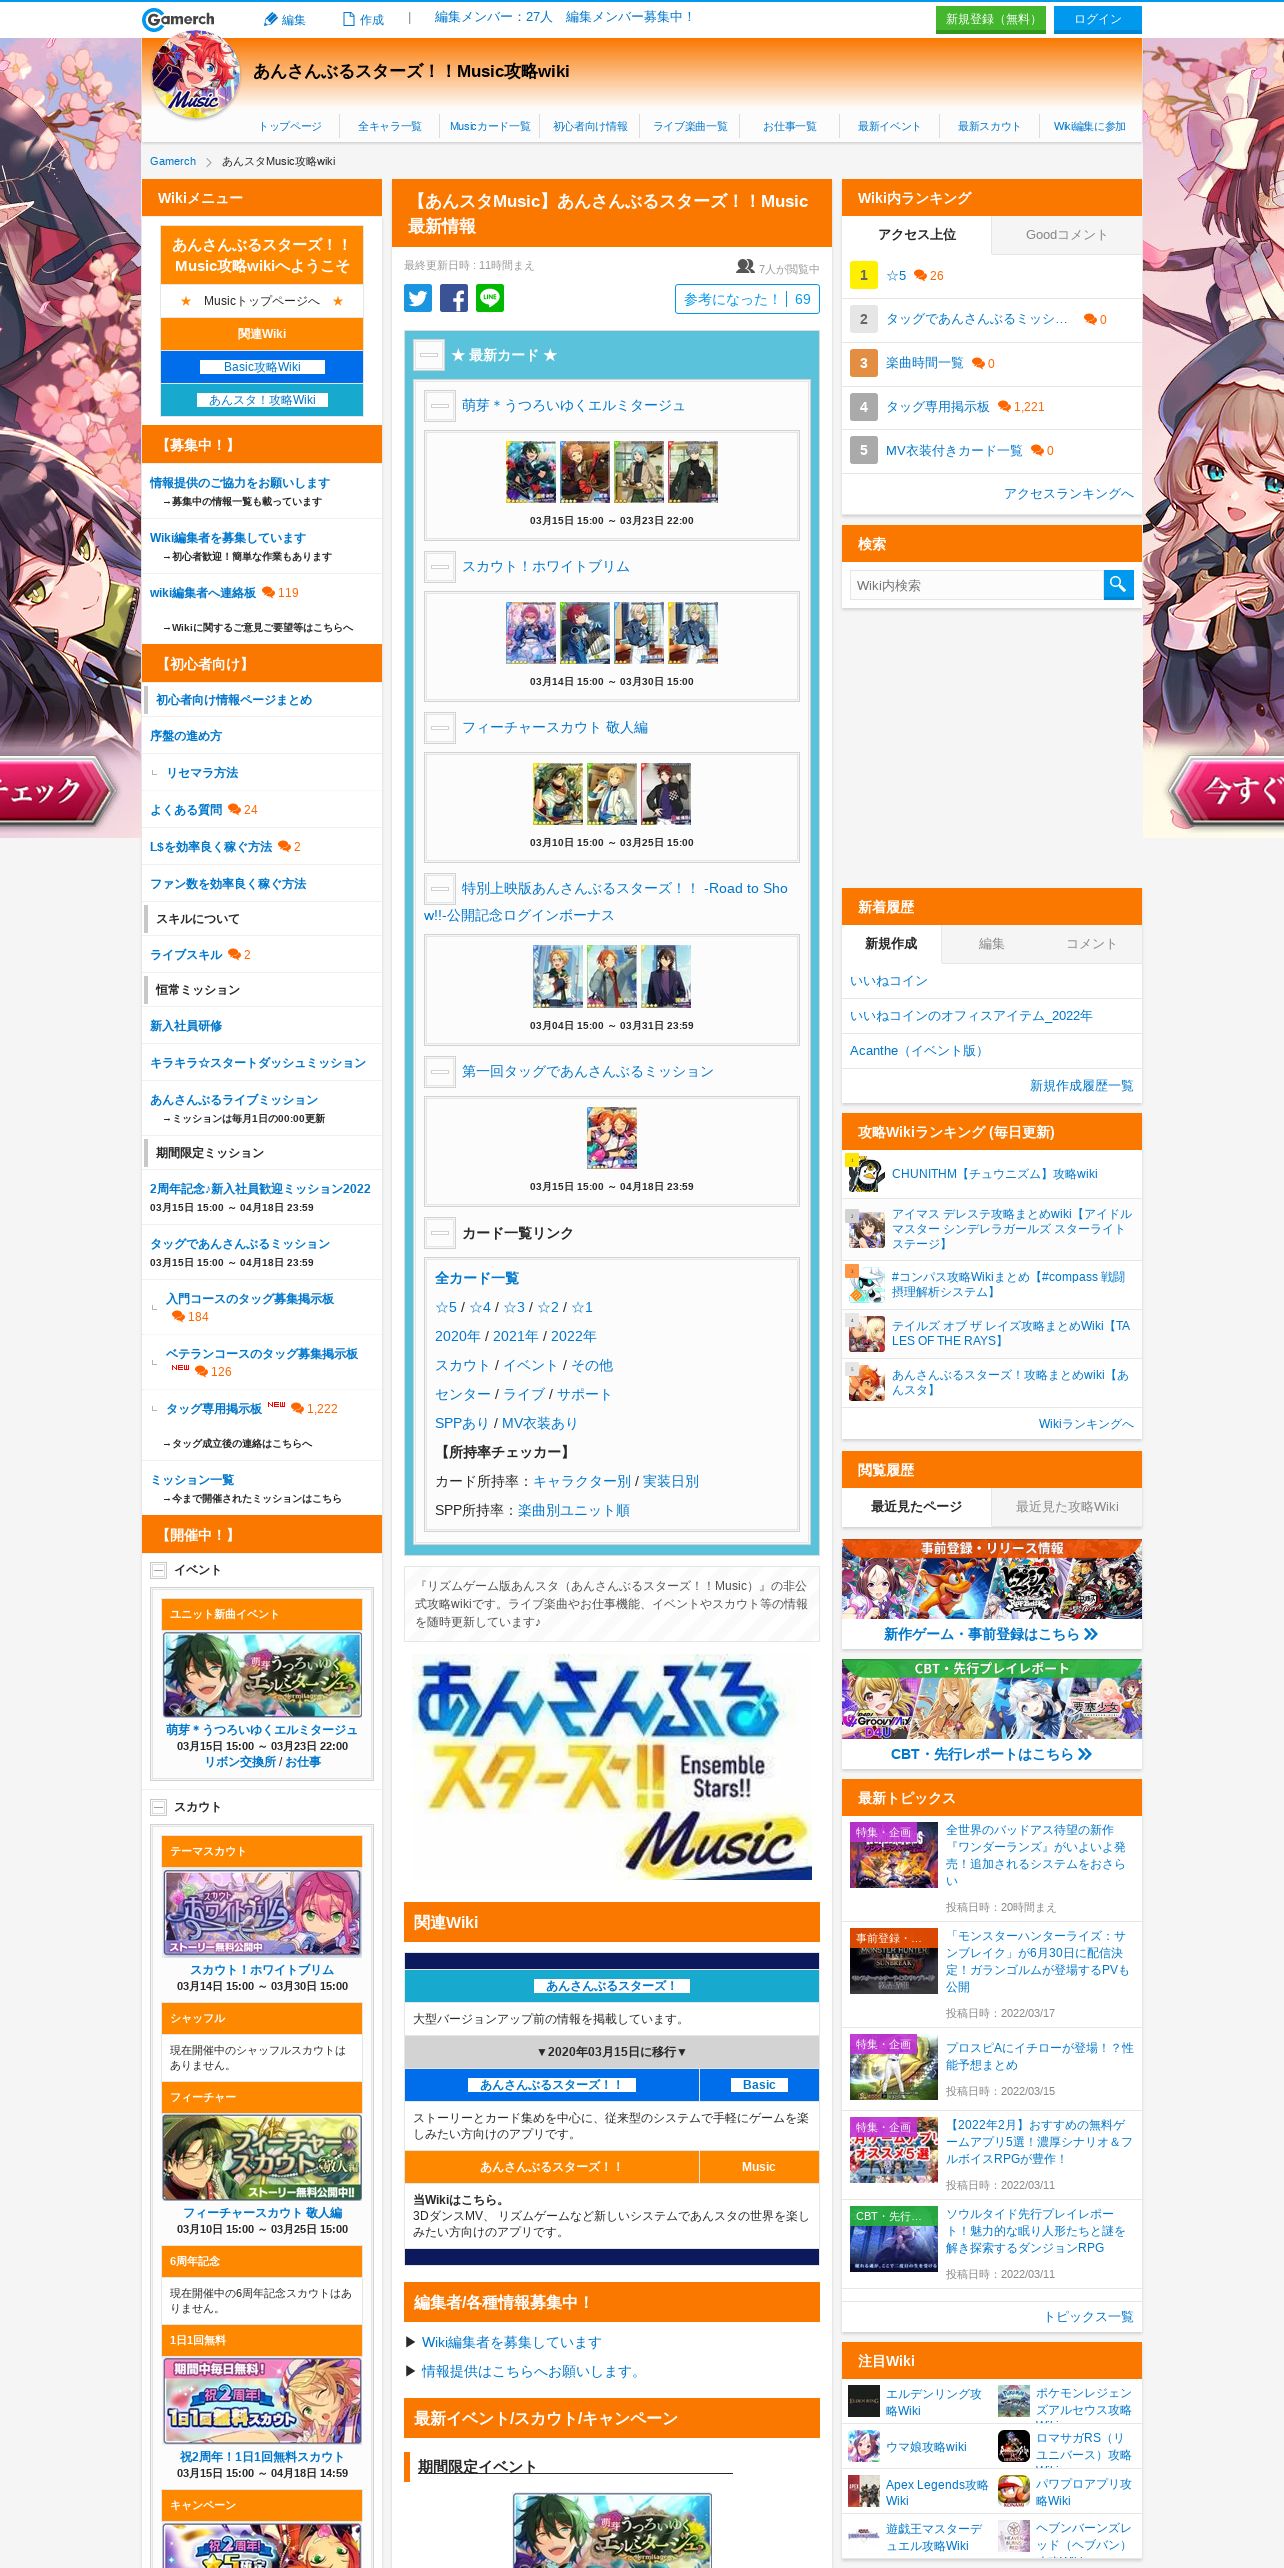Open the ポケモンレジェンズアルセウス wiki icon
Viewport: 1284px width, 2568px height.
tap(1014, 2401)
